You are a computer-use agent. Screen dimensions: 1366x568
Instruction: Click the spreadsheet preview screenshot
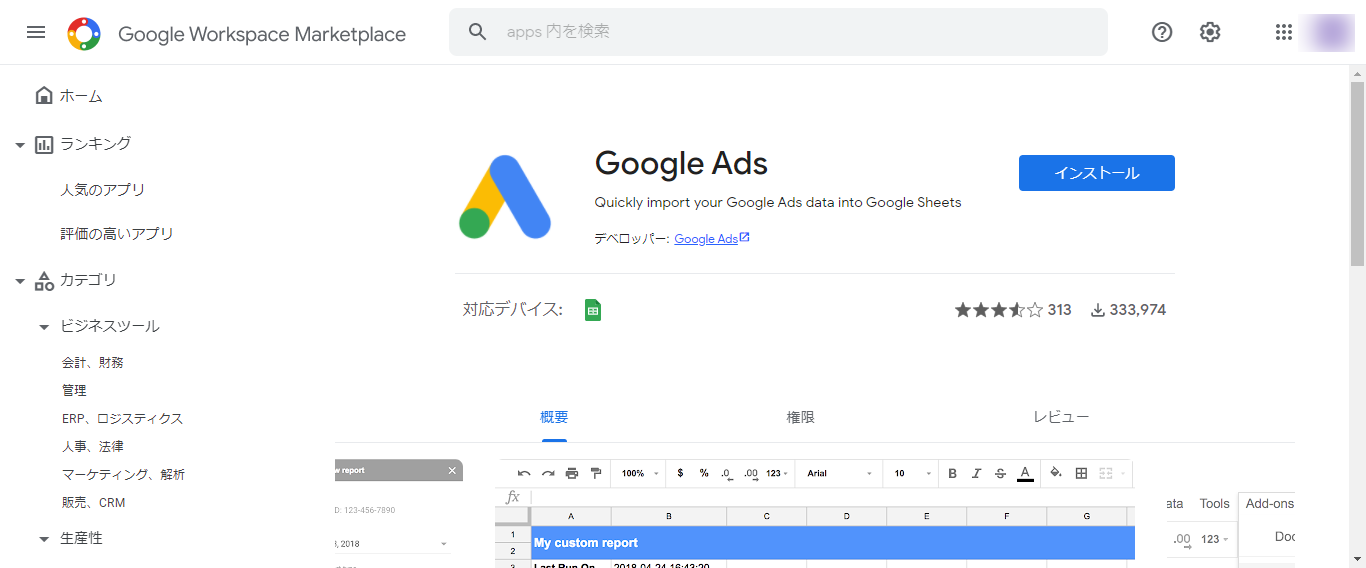coord(815,514)
